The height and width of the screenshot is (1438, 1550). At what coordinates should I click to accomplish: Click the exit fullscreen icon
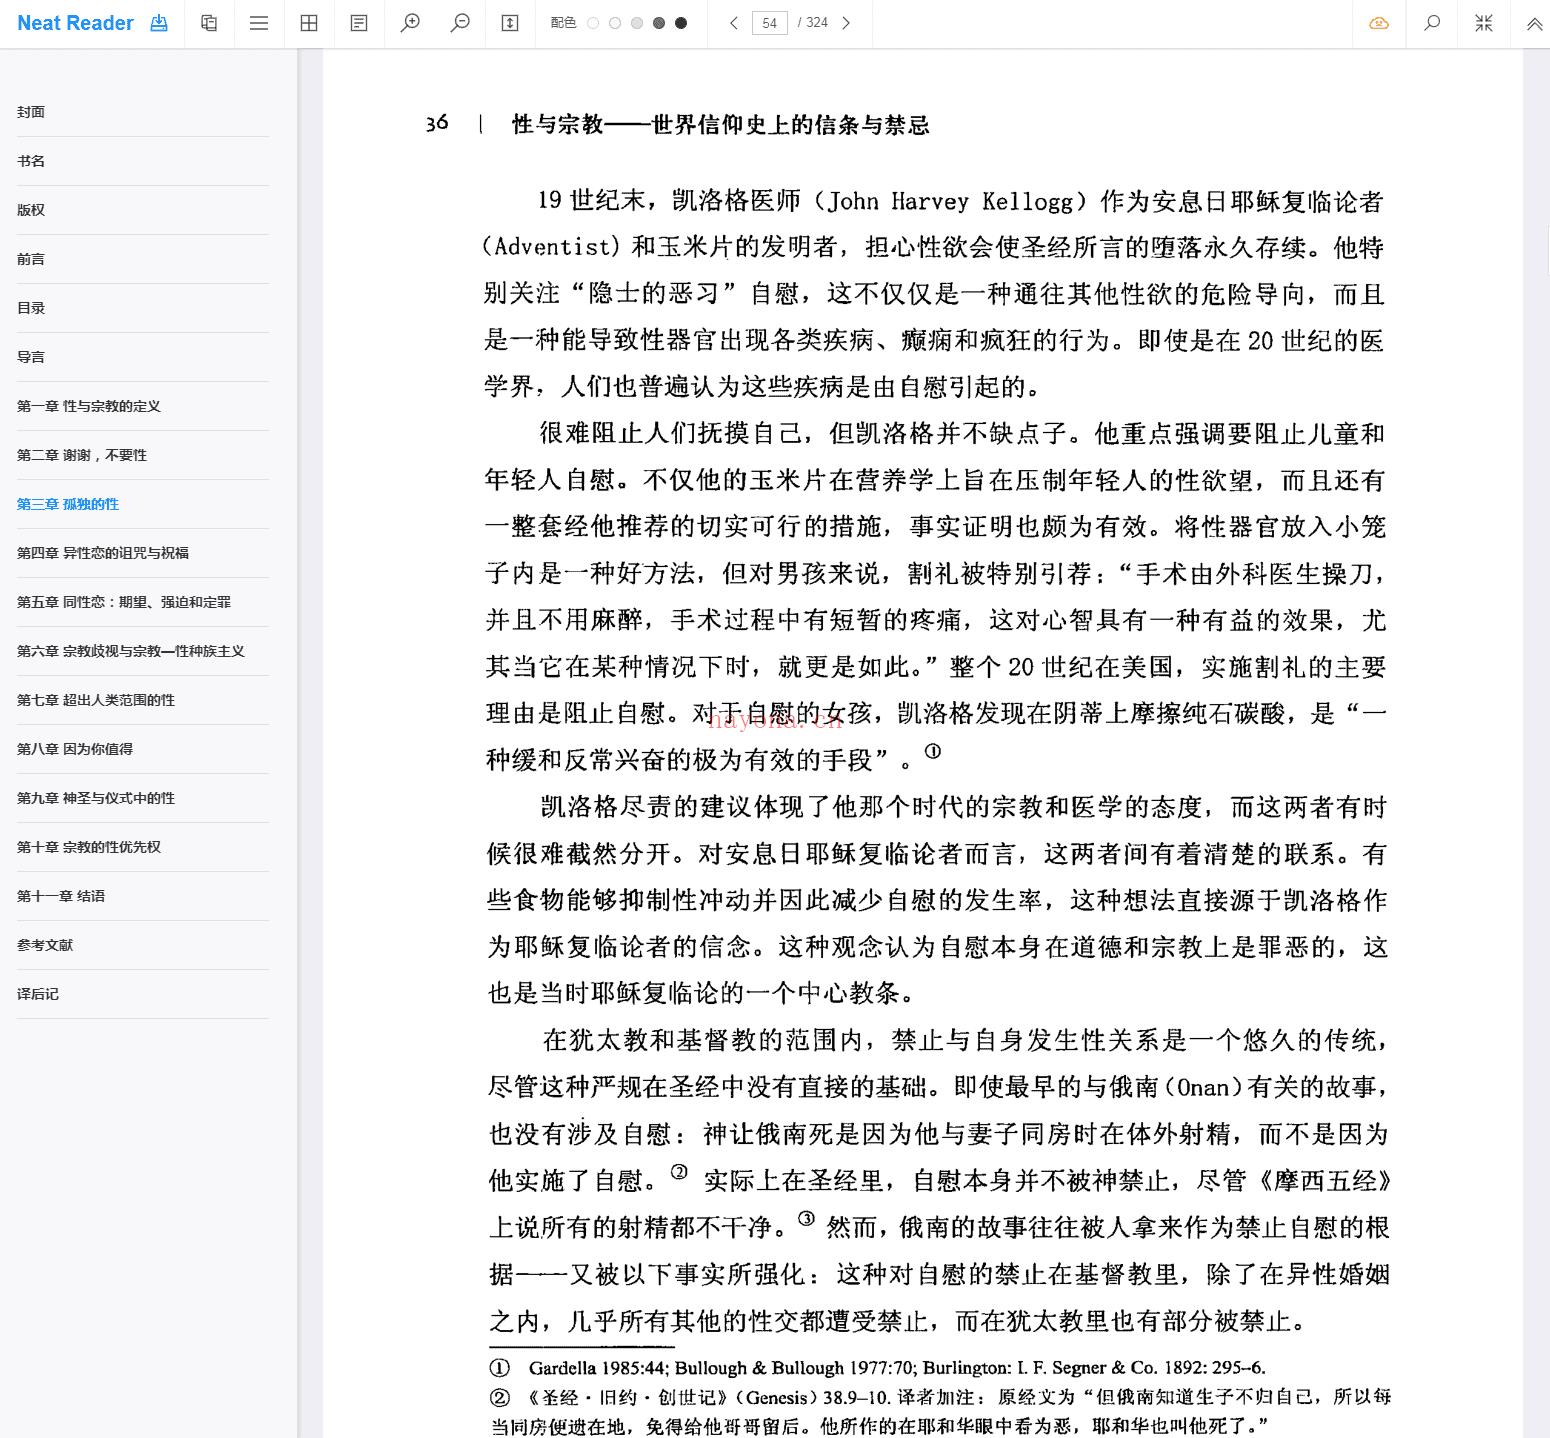pos(1484,23)
